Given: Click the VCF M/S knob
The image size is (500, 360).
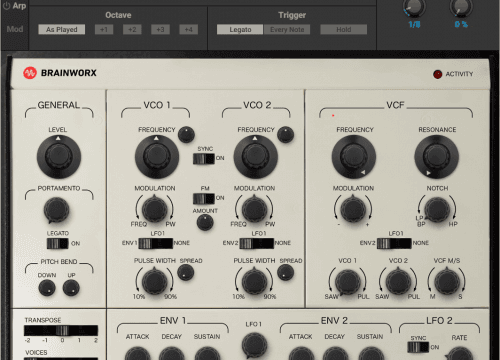Looking at the screenshot, I should 447,282.
